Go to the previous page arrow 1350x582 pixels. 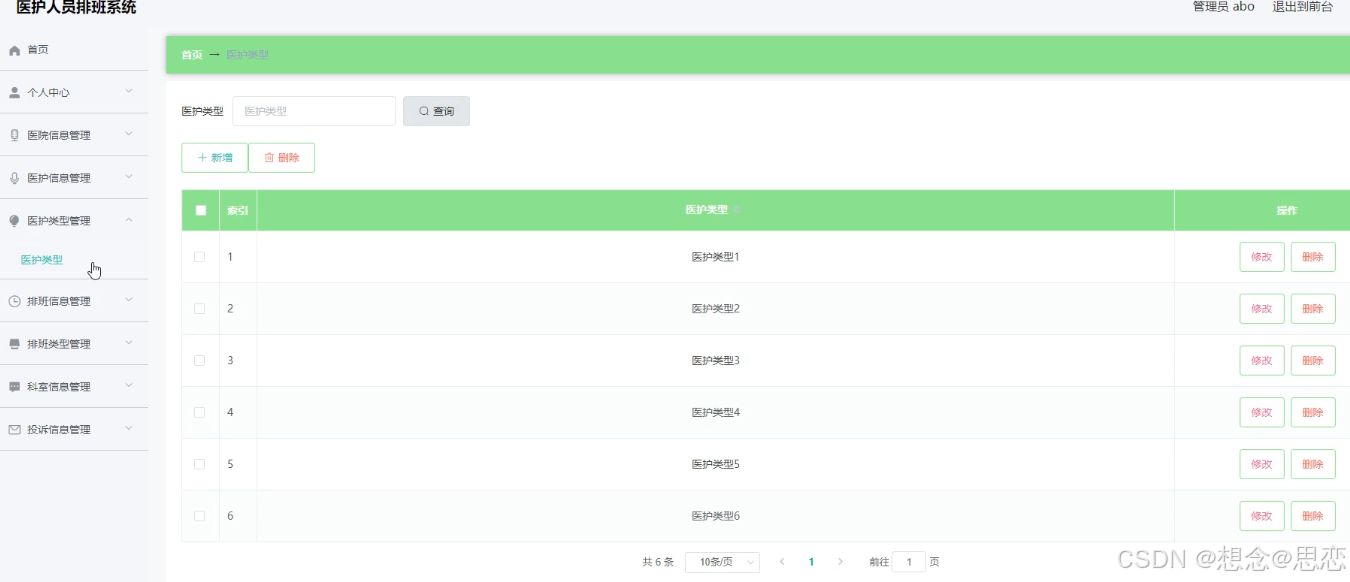point(782,562)
